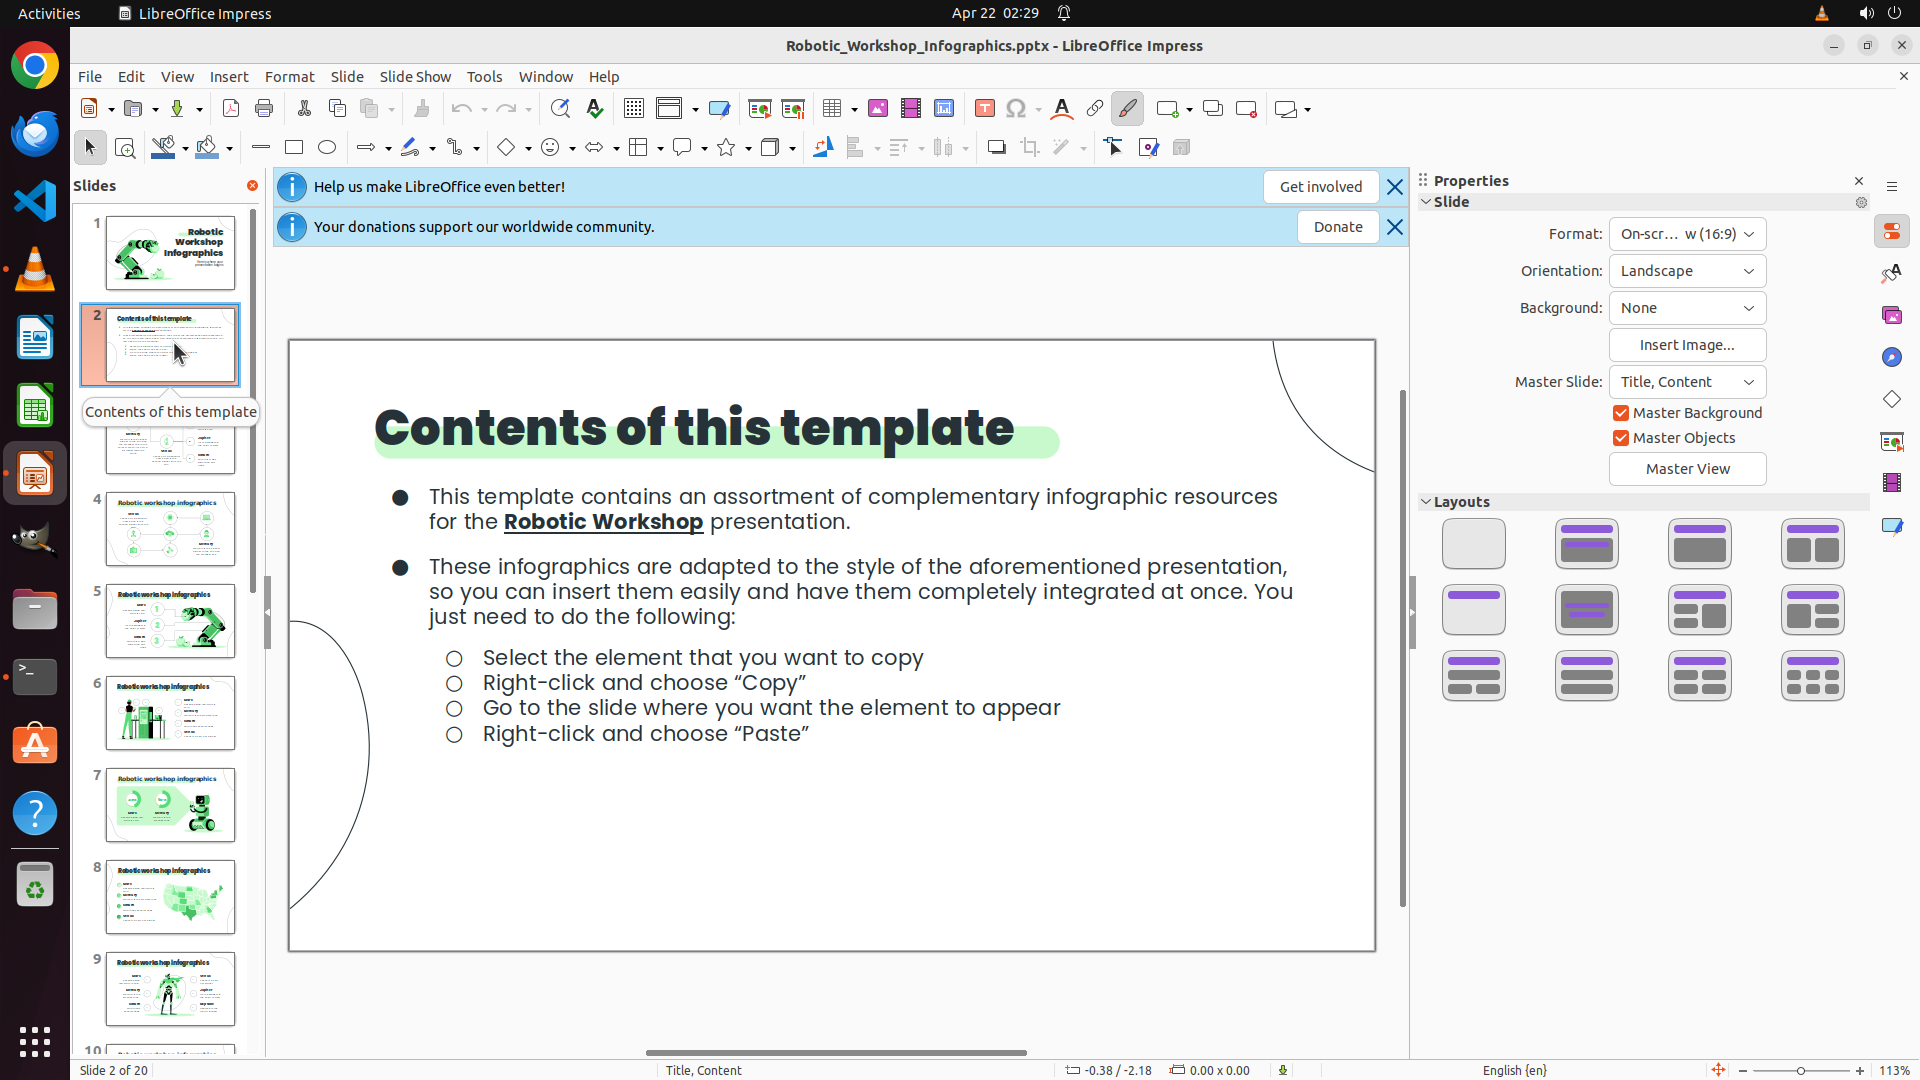Select the Ellipse shape tool
Image resolution: width=1920 pixels, height=1080 pixels.
tap(327, 148)
